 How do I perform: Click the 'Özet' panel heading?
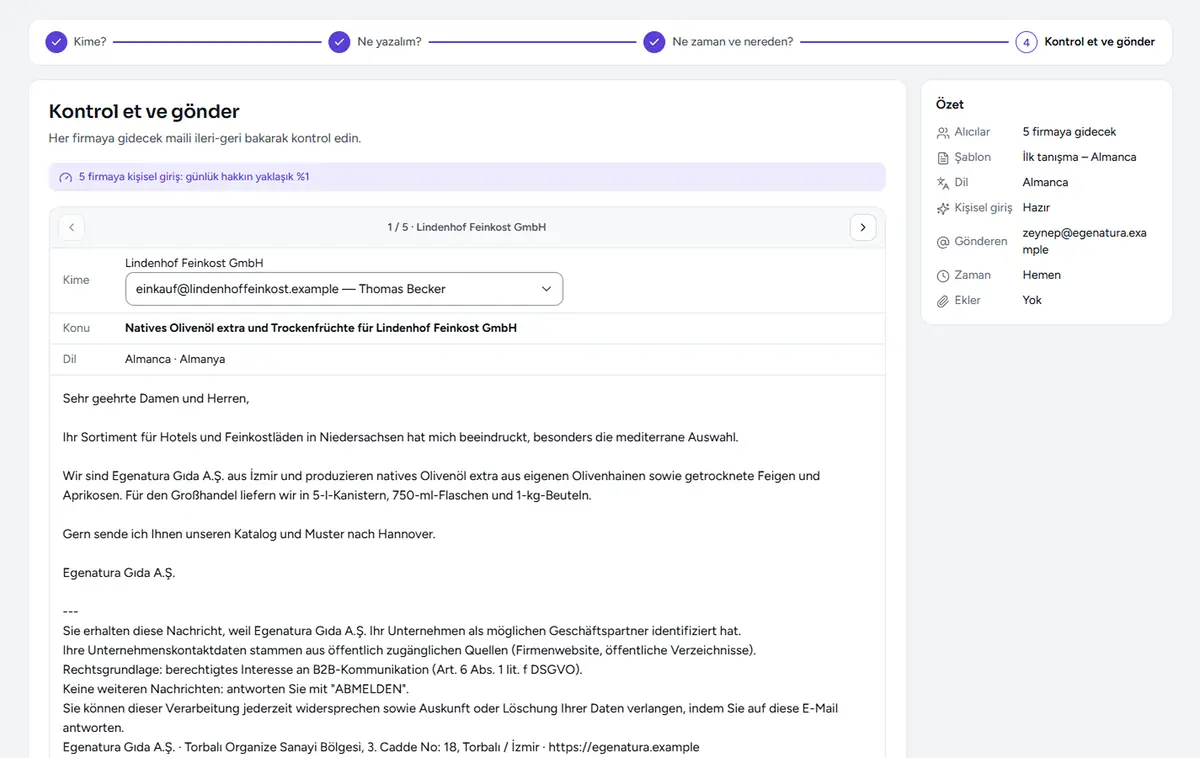(950, 104)
